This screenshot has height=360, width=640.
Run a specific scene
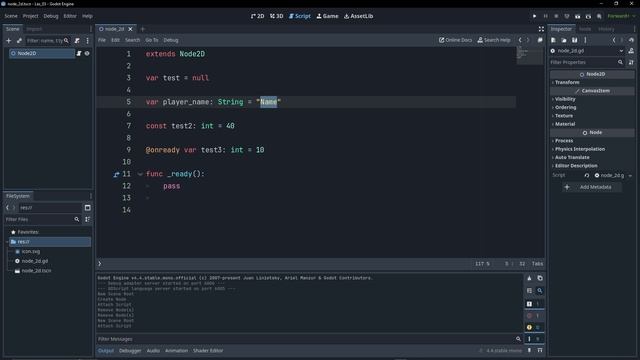coord(588,16)
